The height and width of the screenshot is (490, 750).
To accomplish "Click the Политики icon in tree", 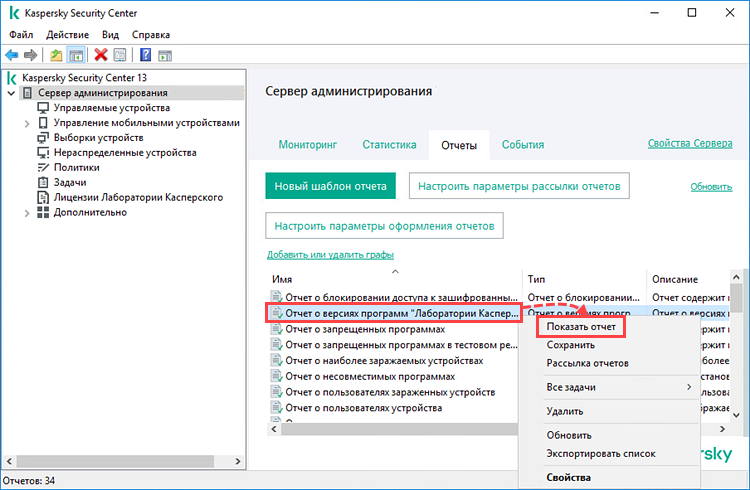I will tap(43, 167).
